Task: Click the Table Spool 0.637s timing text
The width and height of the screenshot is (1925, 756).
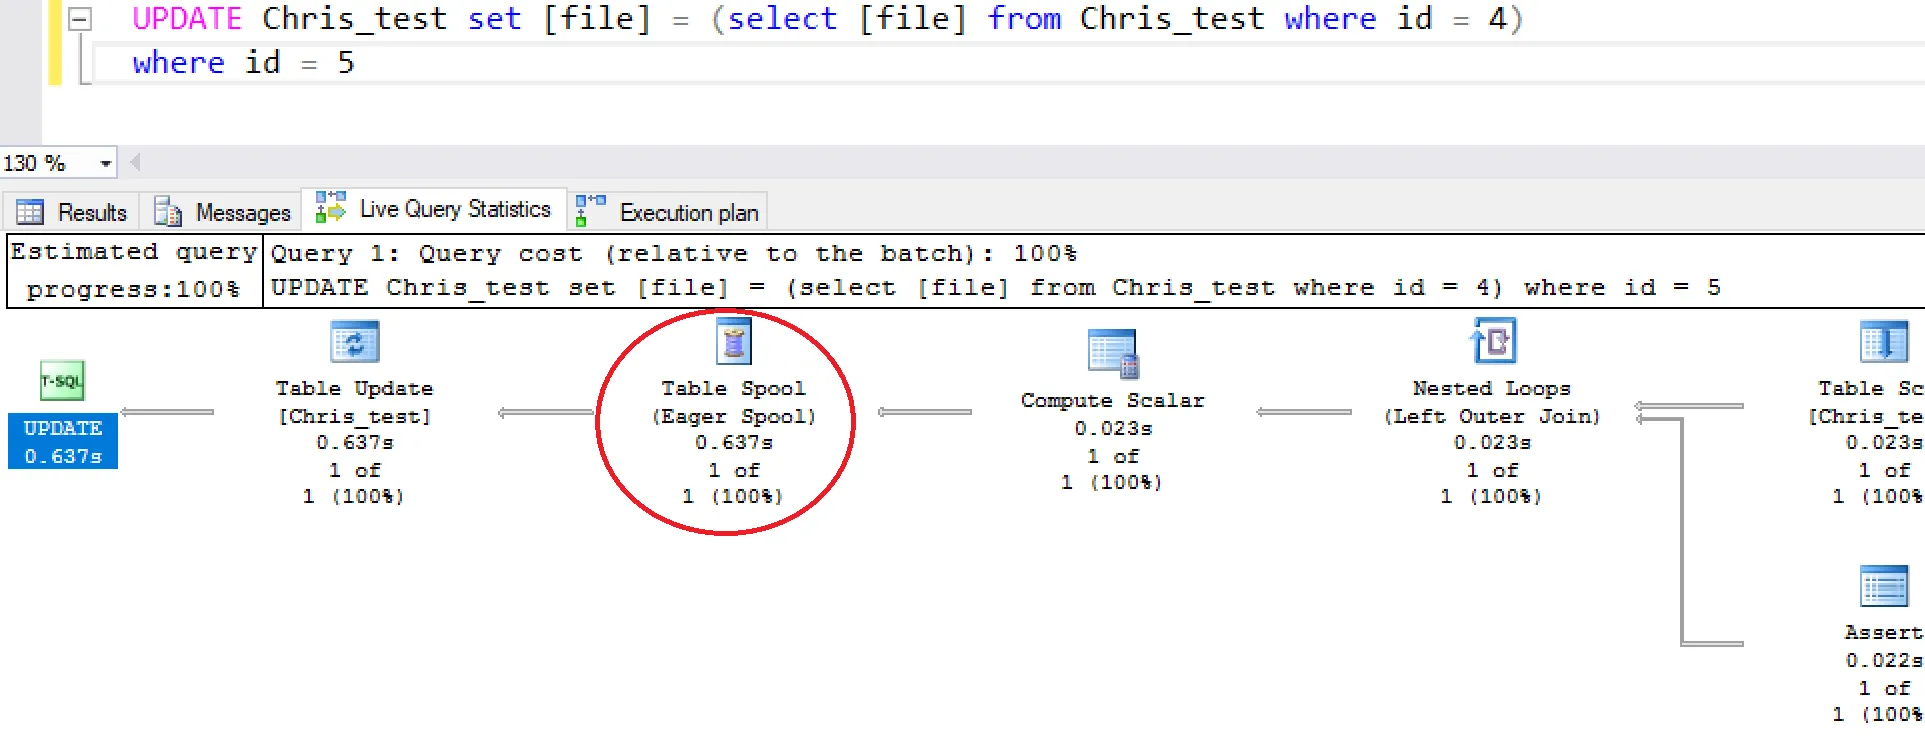Action: 734,442
